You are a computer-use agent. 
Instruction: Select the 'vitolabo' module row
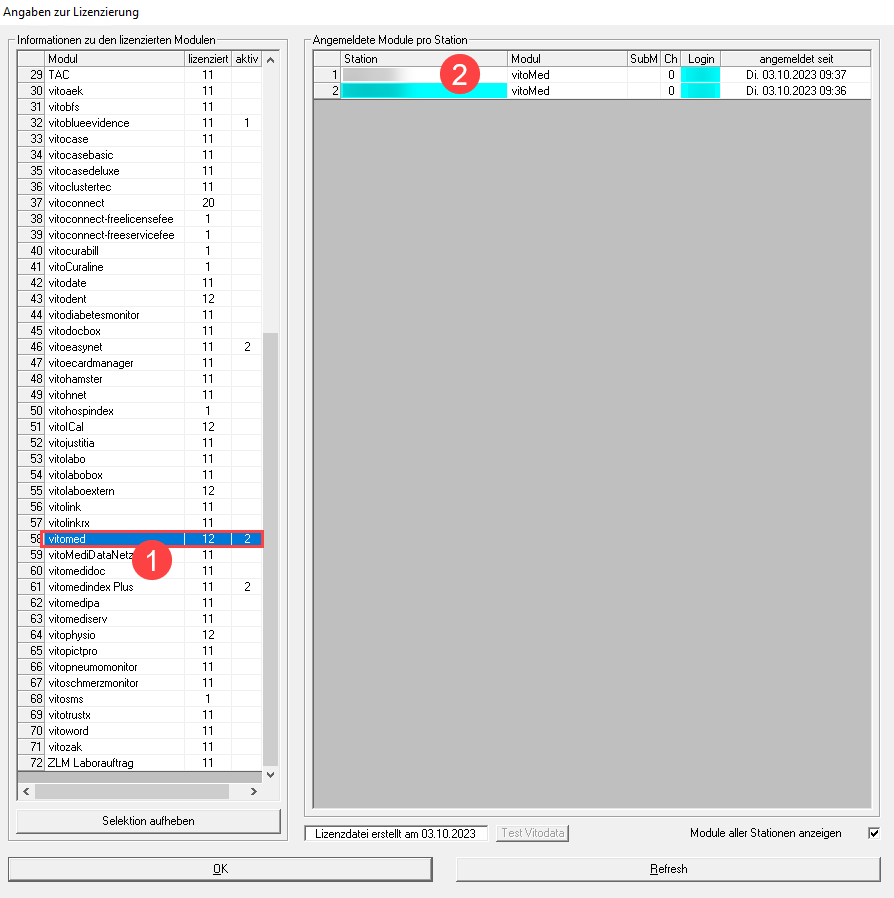point(140,459)
